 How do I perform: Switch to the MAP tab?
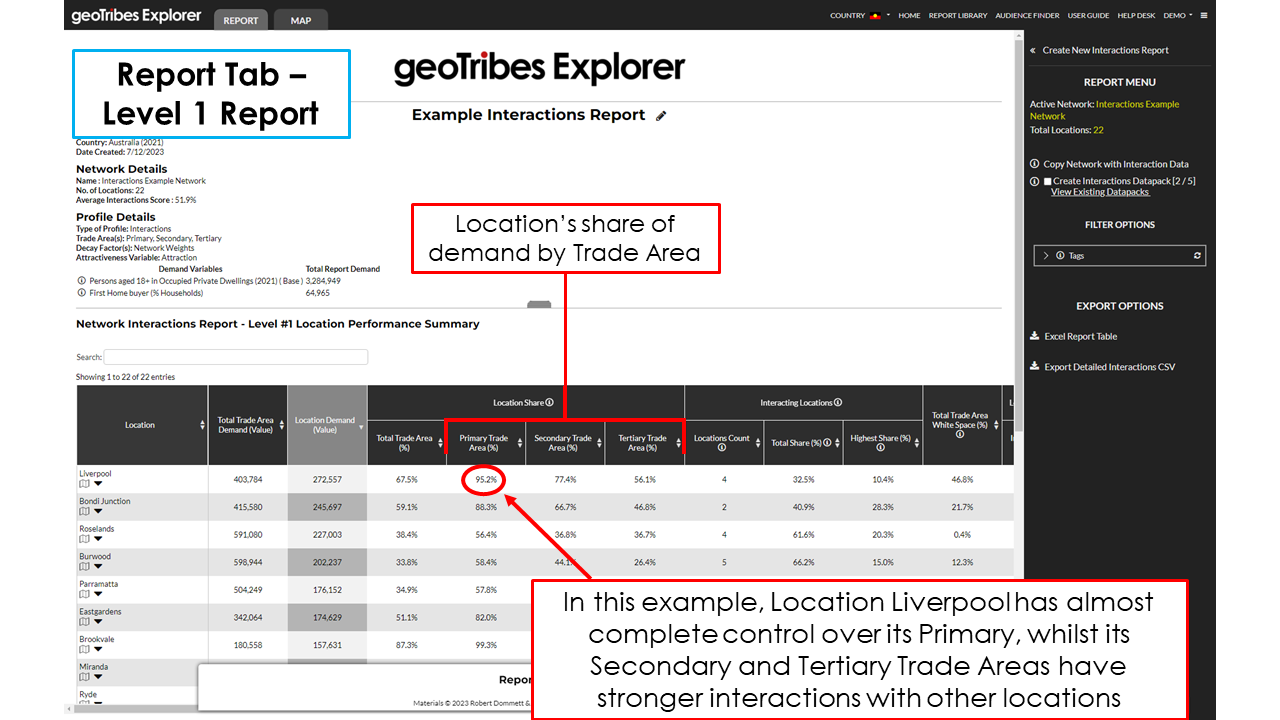pyautogui.click(x=300, y=20)
